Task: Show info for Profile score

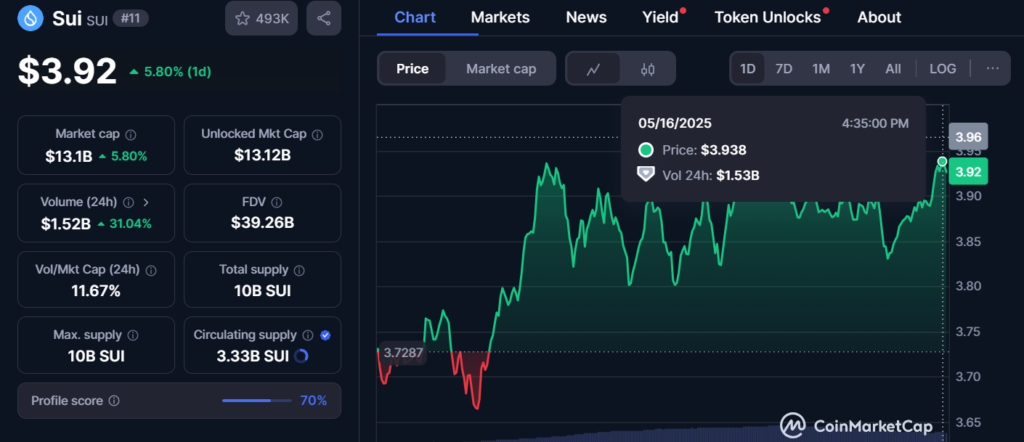Action: click(x=114, y=400)
